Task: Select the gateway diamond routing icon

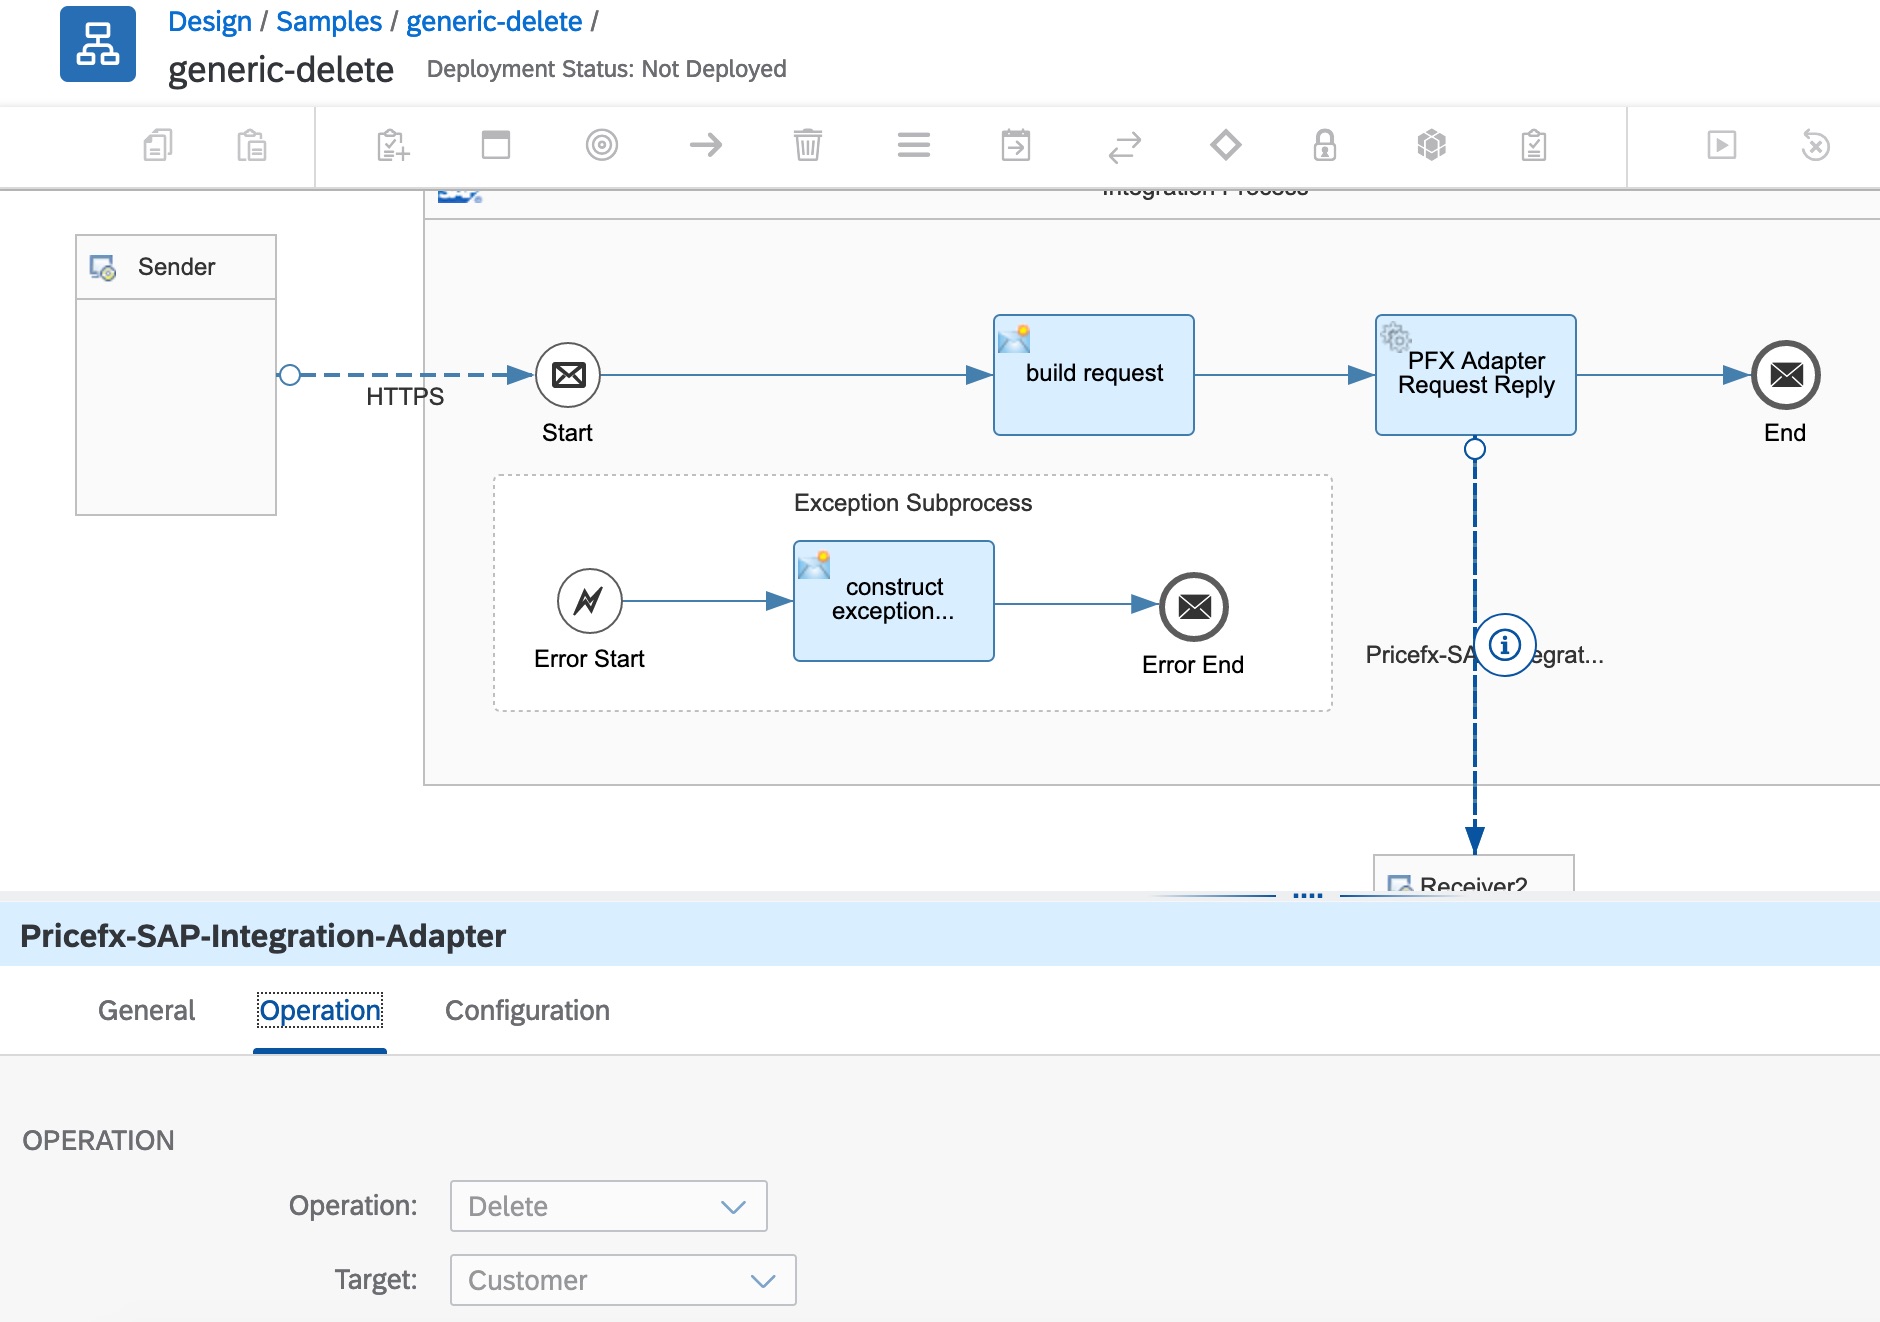Action: pos(1225,146)
